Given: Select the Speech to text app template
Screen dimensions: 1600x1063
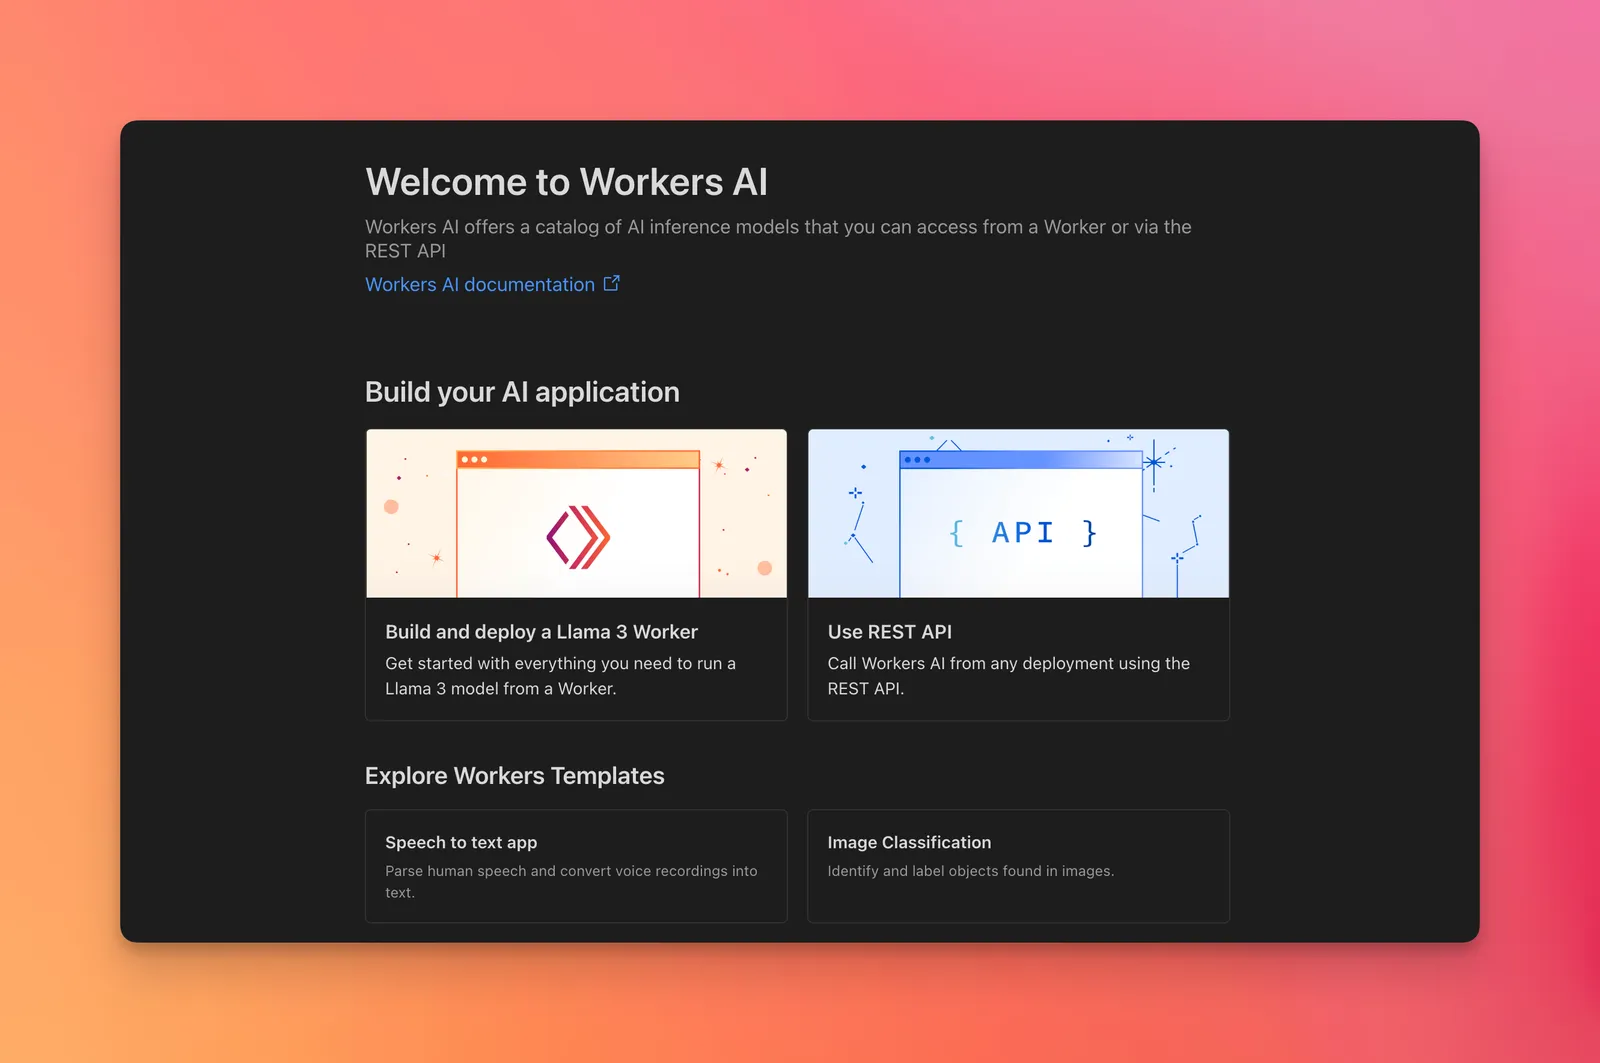Looking at the screenshot, I should [x=576, y=866].
